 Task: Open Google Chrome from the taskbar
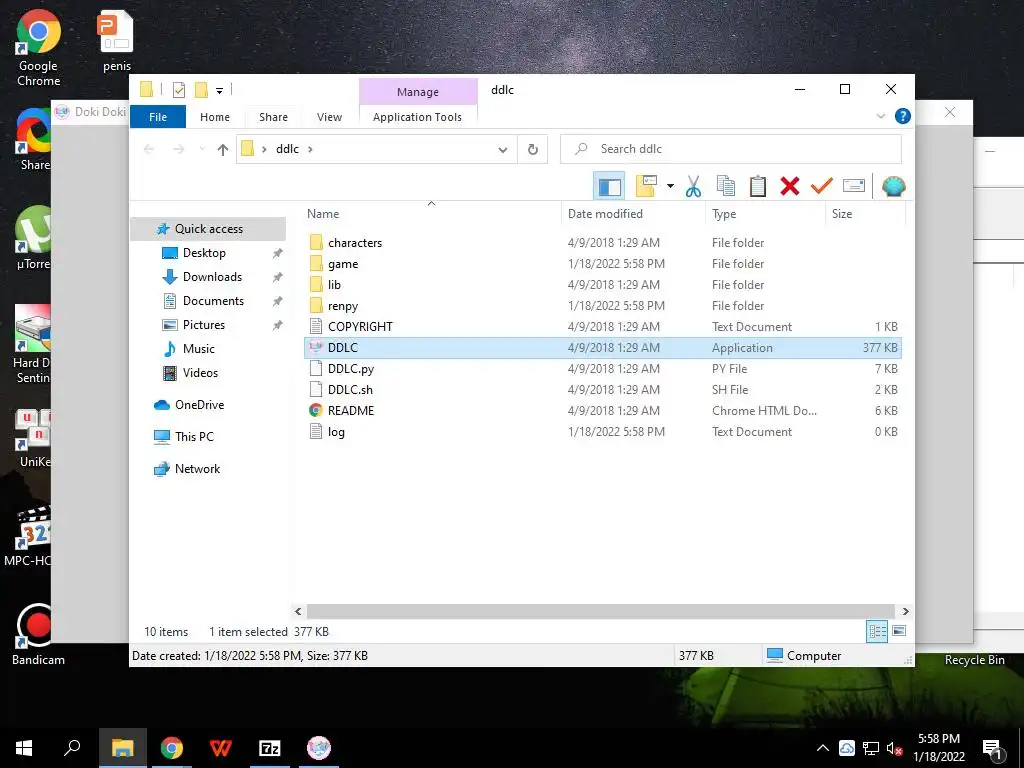(x=172, y=748)
